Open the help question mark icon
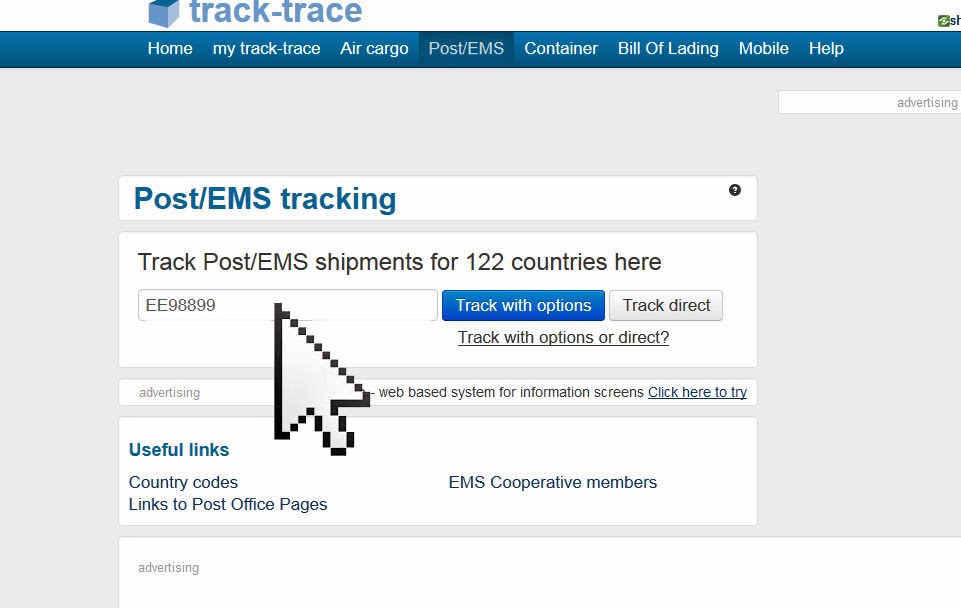Screen dimensions: 961x608 tap(735, 190)
